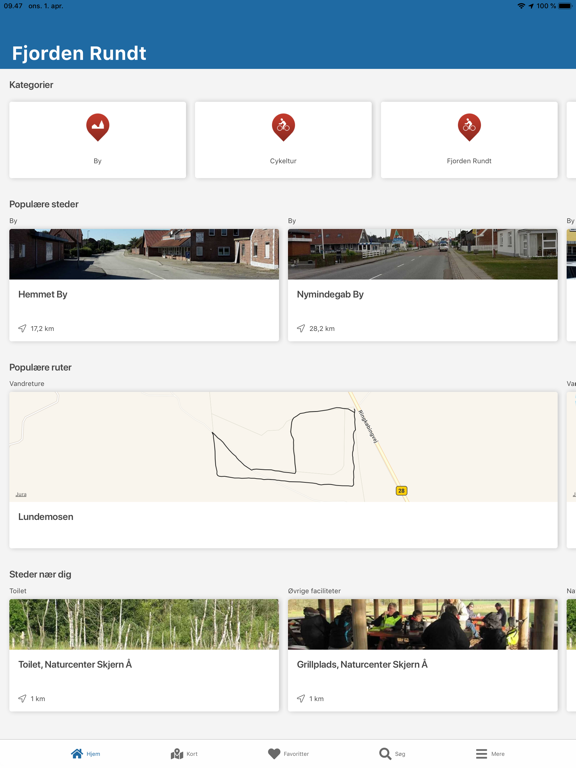576x768 pixels.
Task: Click the By label above Nymindegab By card
Action: [292, 221]
